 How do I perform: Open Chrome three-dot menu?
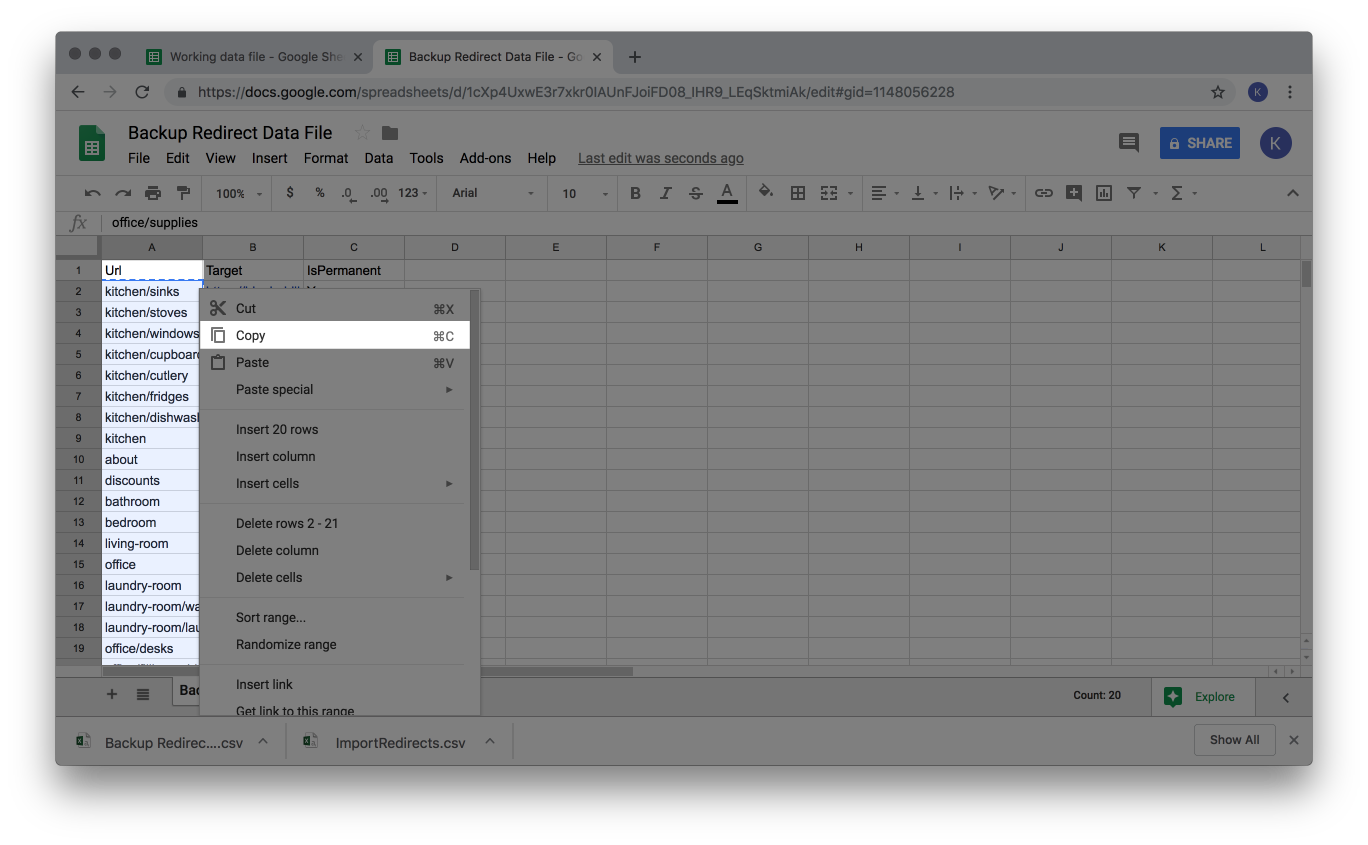point(1290,92)
